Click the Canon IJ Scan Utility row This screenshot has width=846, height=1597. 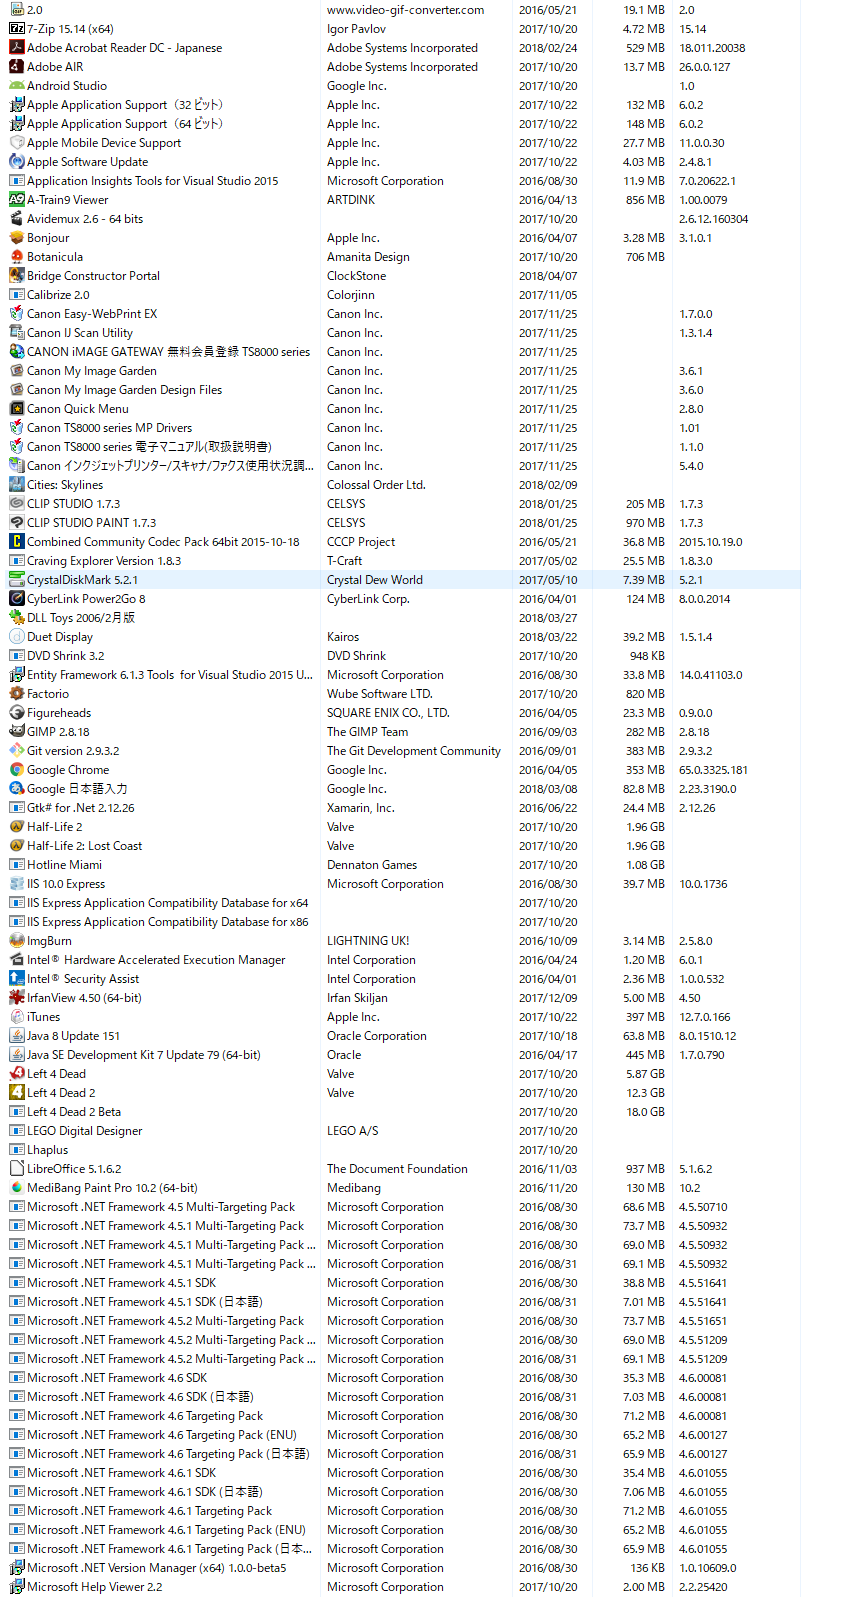click(x=404, y=332)
